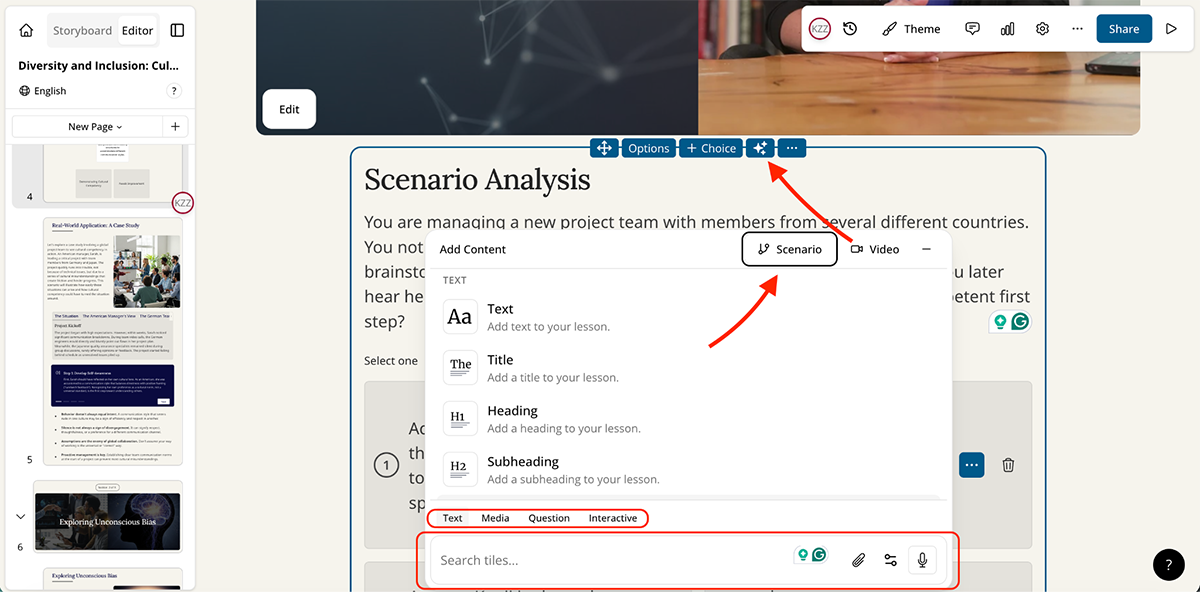Viewport: 1200px width, 592px height.
Task: Start dictation with the microphone icon
Action: coord(922,559)
